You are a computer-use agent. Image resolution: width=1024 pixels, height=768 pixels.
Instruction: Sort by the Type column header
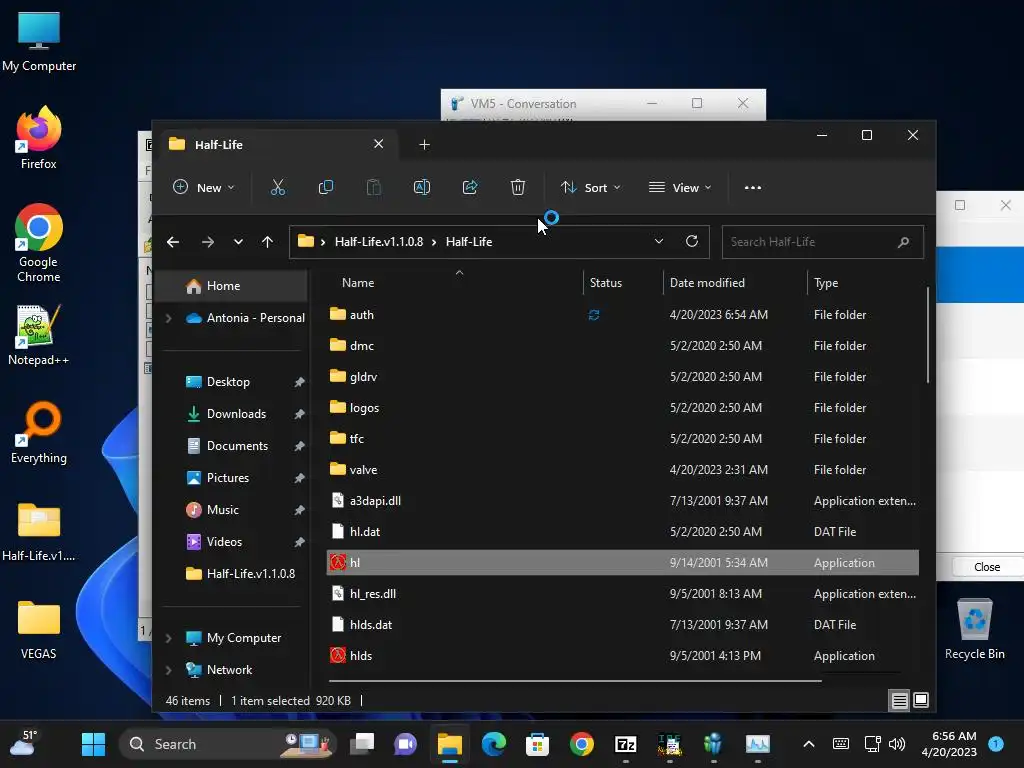pos(825,283)
